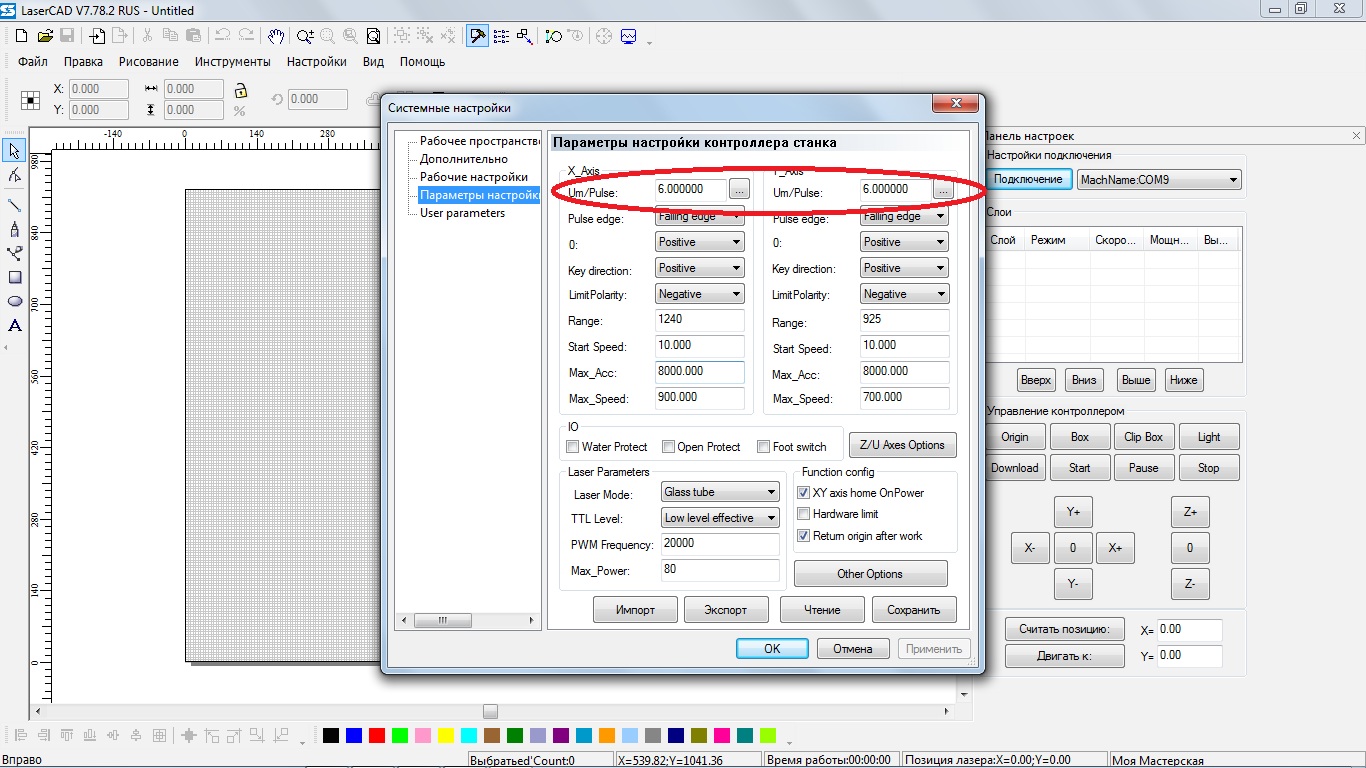
Task: Activate the Pan hand tool
Action: (276, 36)
